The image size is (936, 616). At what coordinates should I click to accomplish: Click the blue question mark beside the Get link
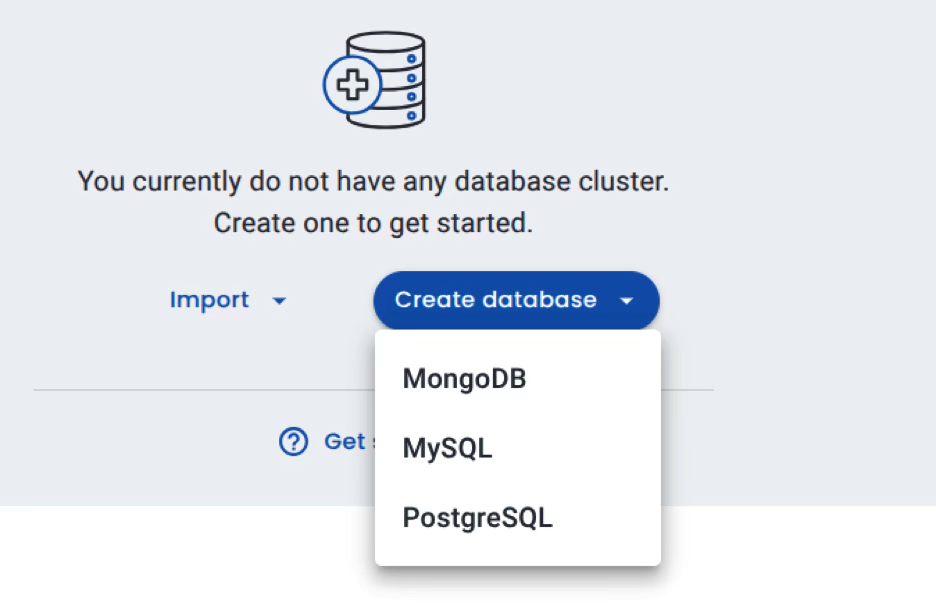[292, 442]
